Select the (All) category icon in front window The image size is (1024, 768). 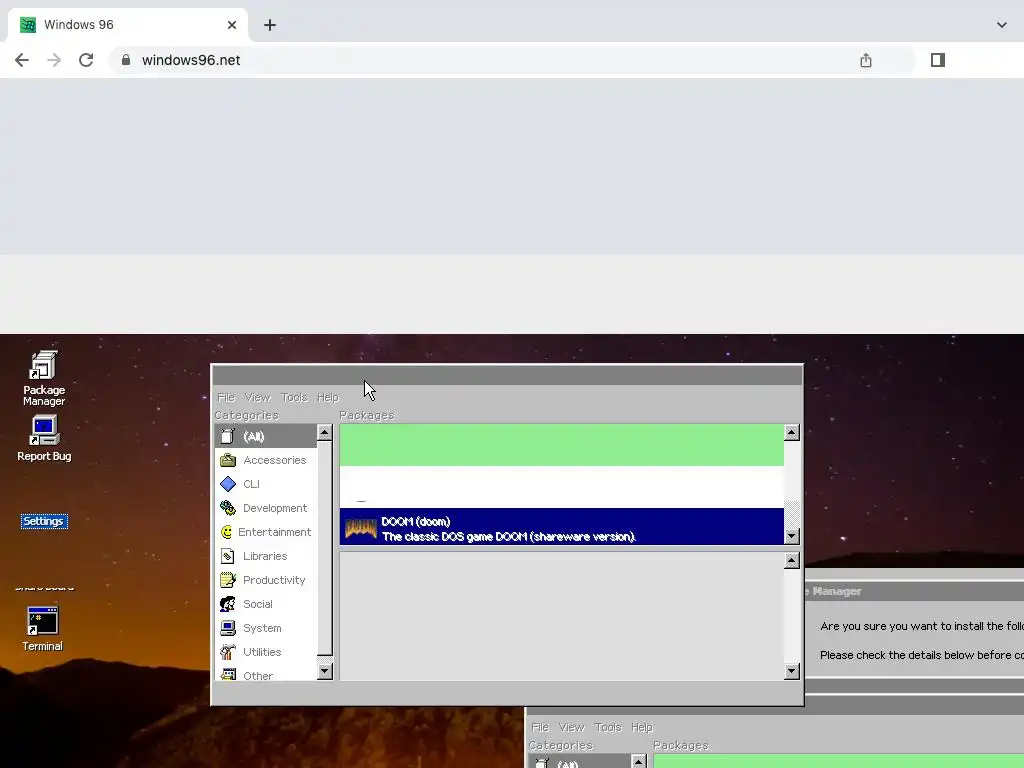pyautogui.click(x=227, y=436)
